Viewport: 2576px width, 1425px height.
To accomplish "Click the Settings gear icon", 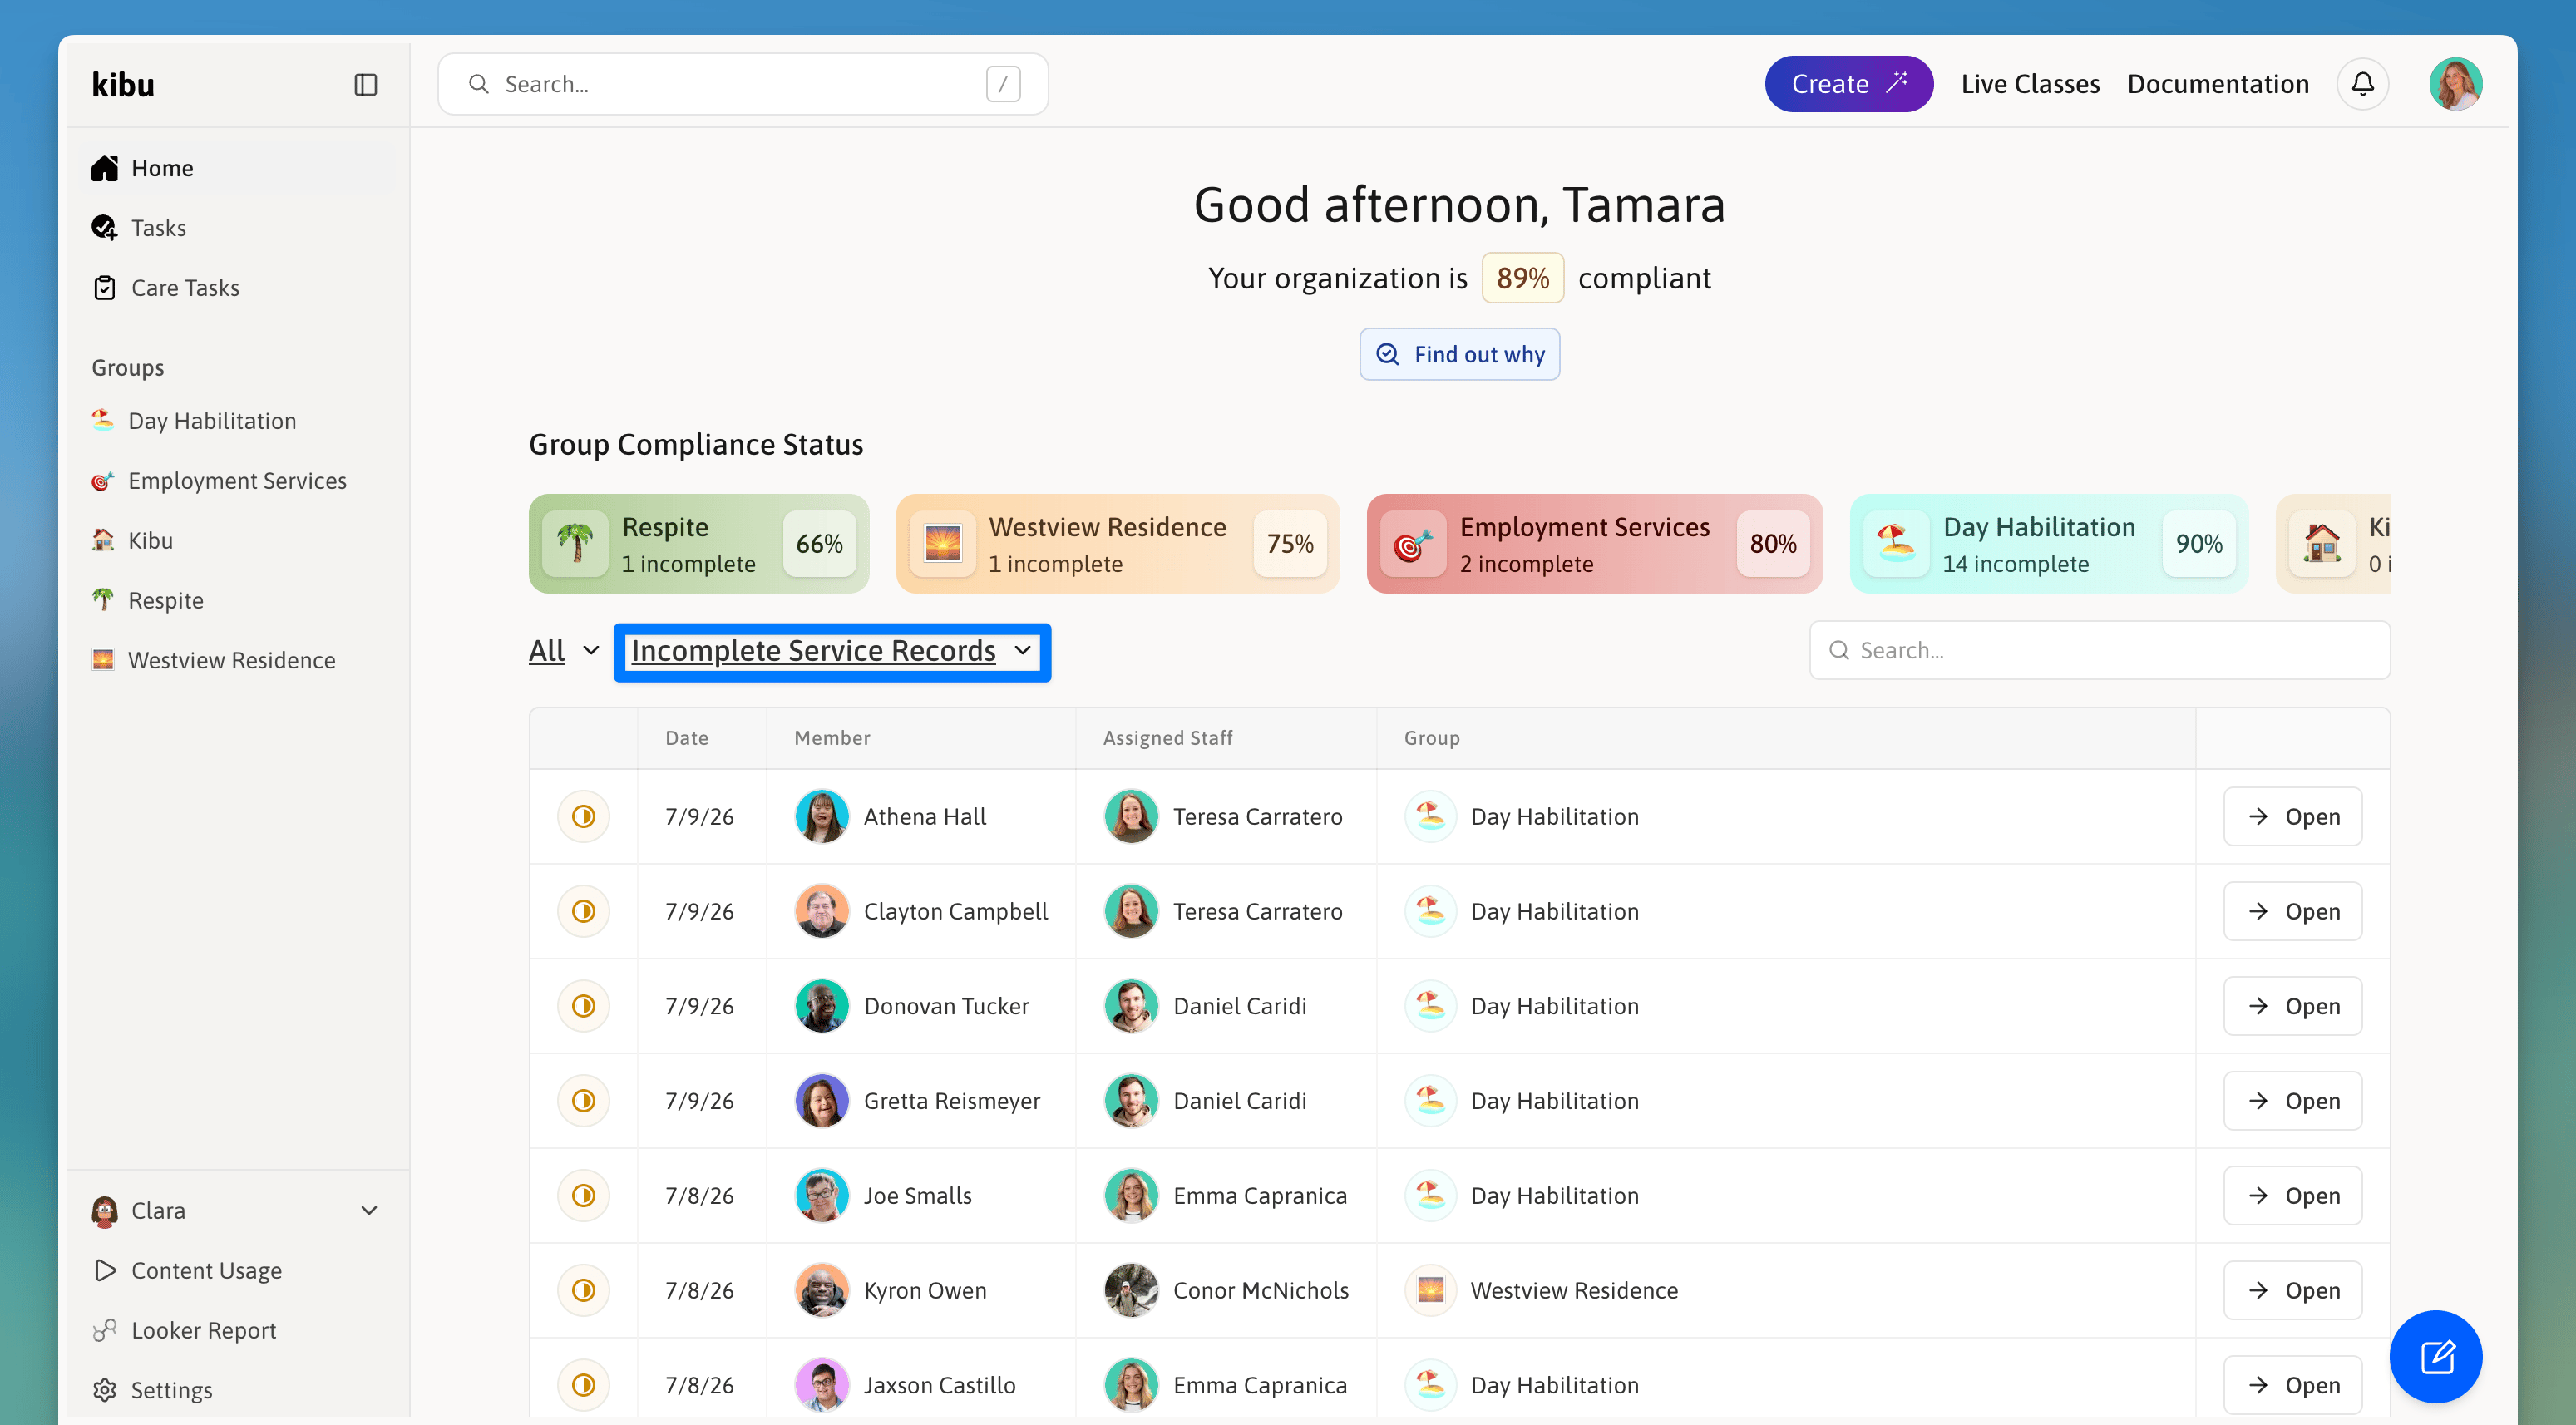I will (105, 1390).
